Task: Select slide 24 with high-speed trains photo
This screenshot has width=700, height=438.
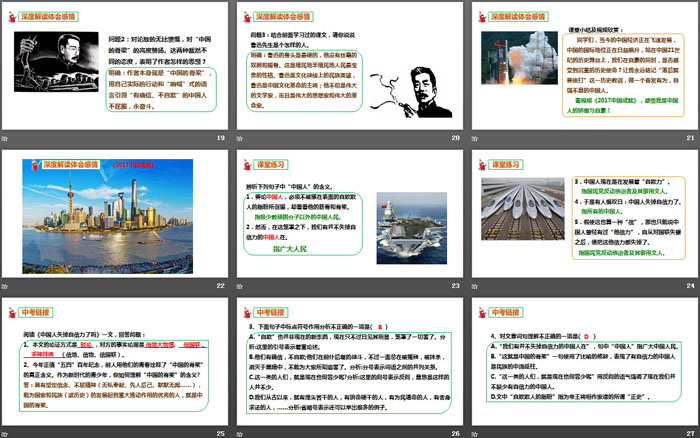Action: click(585, 213)
